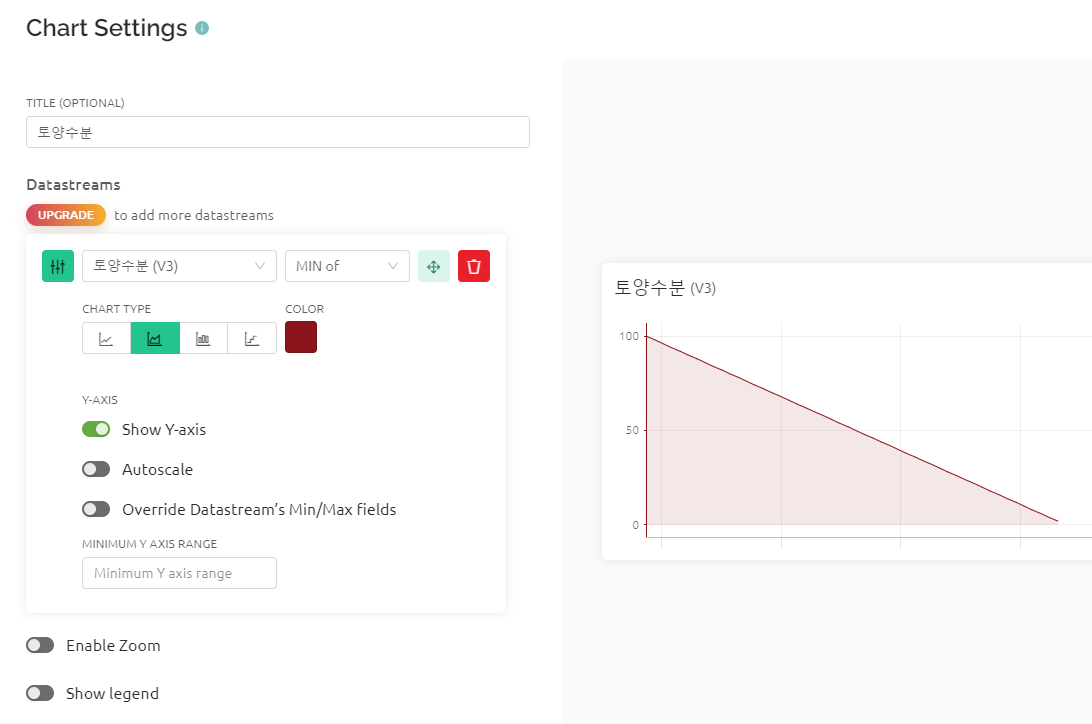
Task: Click the Title (optional) input field
Action: (278, 132)
